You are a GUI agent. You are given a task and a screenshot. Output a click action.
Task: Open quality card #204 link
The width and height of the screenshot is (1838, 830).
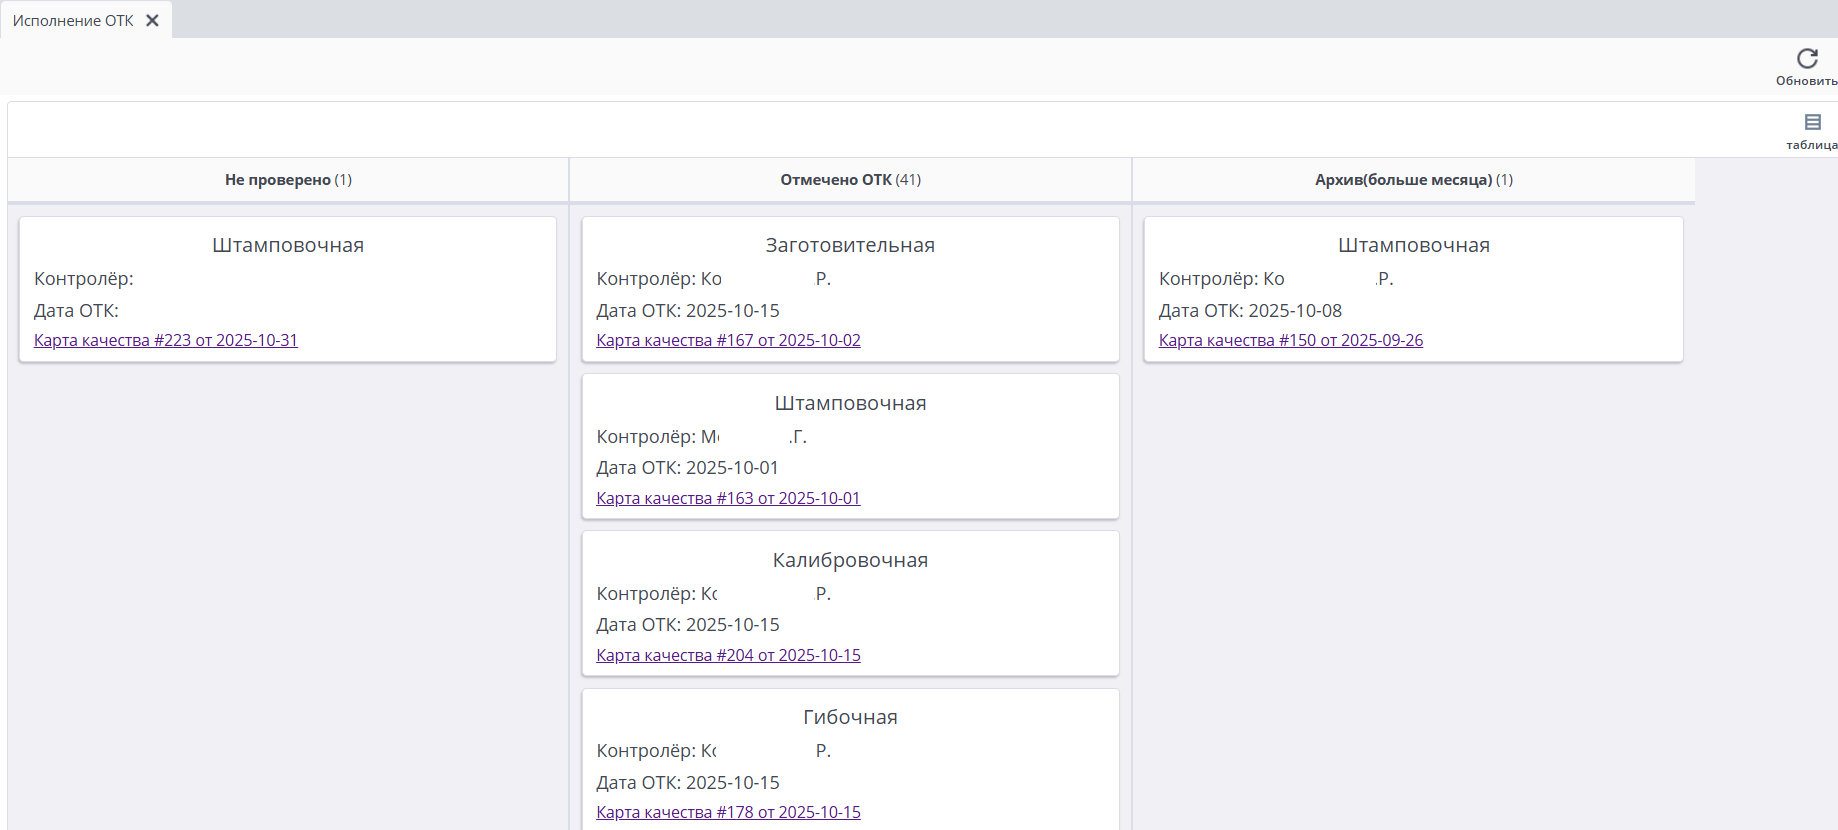pyautogui.click(x=728, y=655)
